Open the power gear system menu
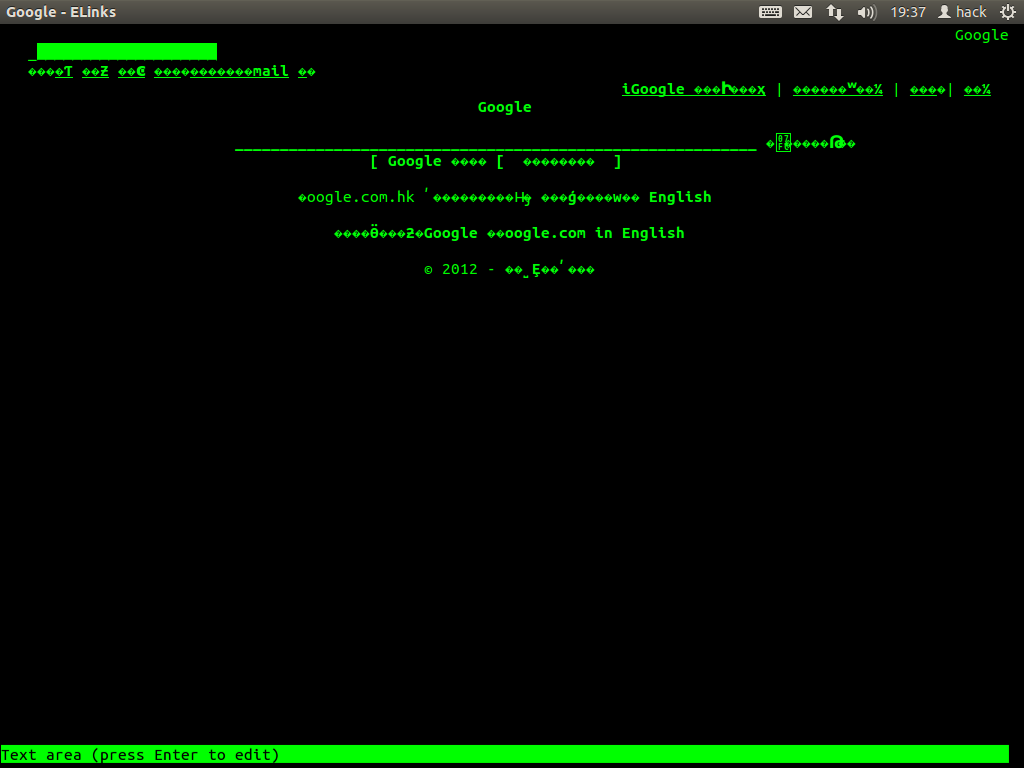This screenshot has width=1024, height=768. pos(1008,12)
